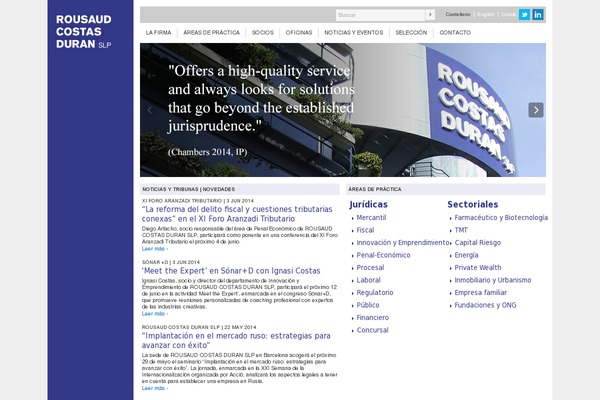This screenshot has width=600, height=400.
Task: Open the LinkedIn icon link
Action: tap(538, 15)
